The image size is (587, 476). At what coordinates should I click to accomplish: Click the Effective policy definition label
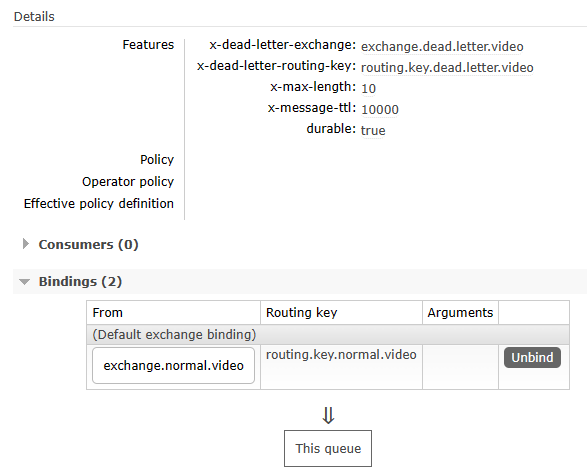(x=99, y=204)
